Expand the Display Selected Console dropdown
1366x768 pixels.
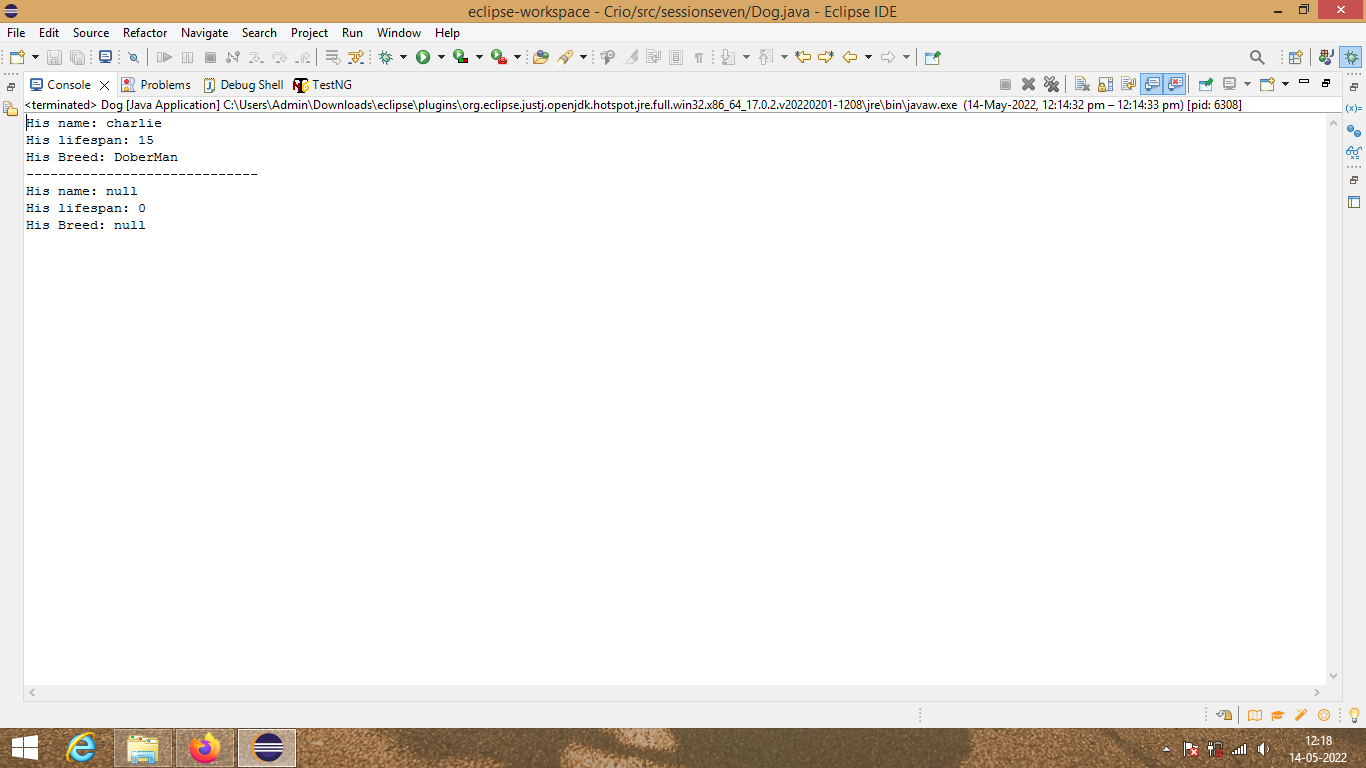[x=1247, y=84]
